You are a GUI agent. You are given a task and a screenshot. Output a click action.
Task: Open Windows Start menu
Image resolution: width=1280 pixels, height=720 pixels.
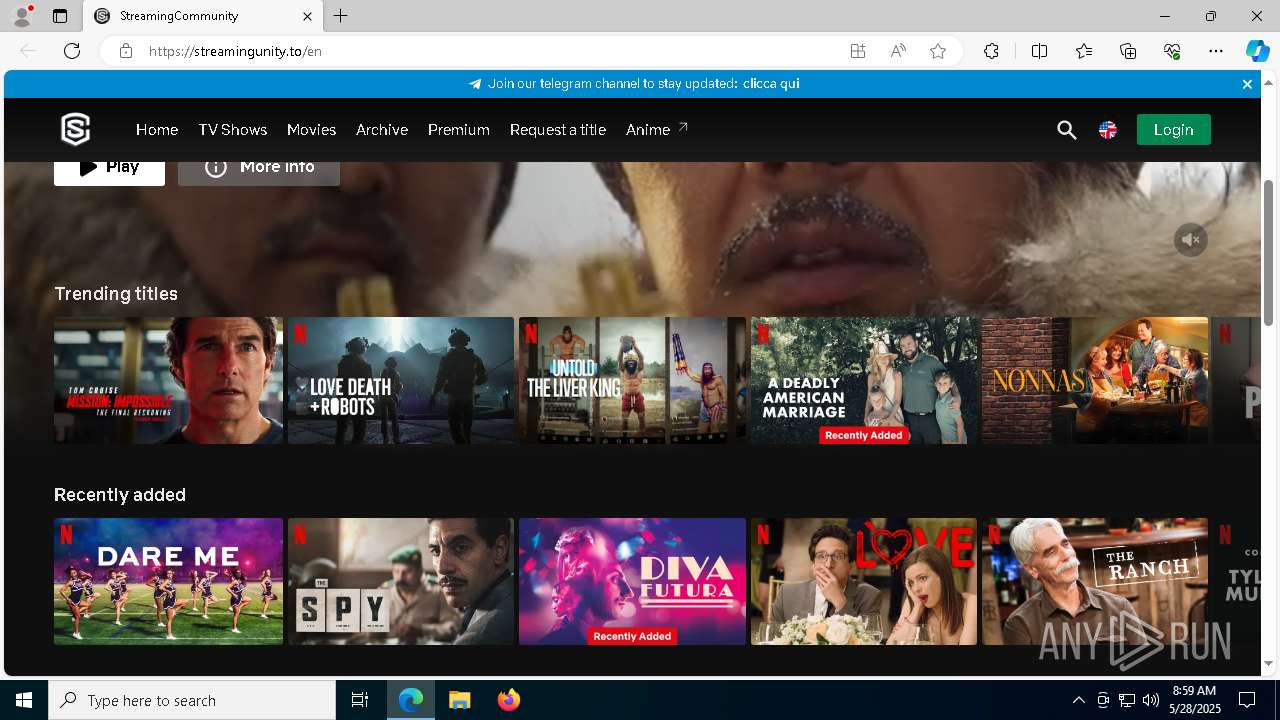click(24, 700)
